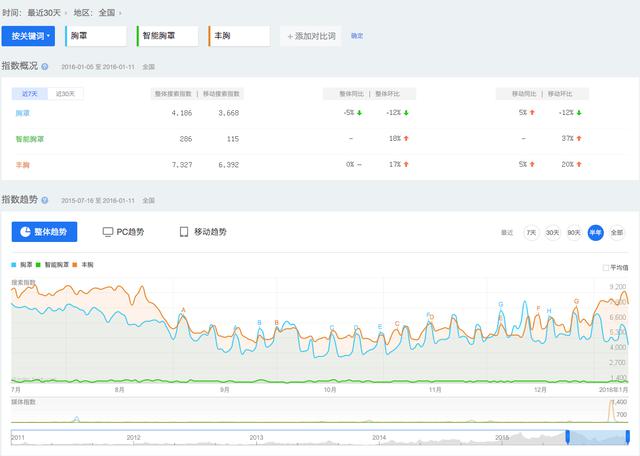Image resolution: width=640 pixels, height=456 pixels.
Task: Click the 2012 label on the year timeline
Action: (133, 437)
